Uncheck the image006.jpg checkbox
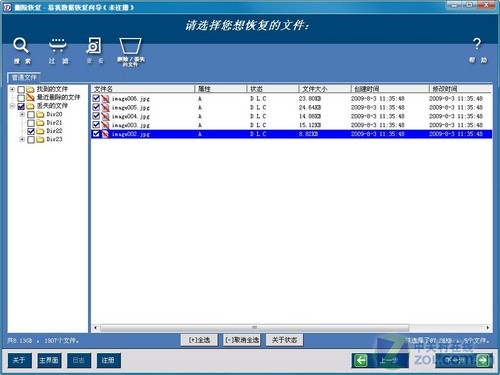 (x=96, y=98)
